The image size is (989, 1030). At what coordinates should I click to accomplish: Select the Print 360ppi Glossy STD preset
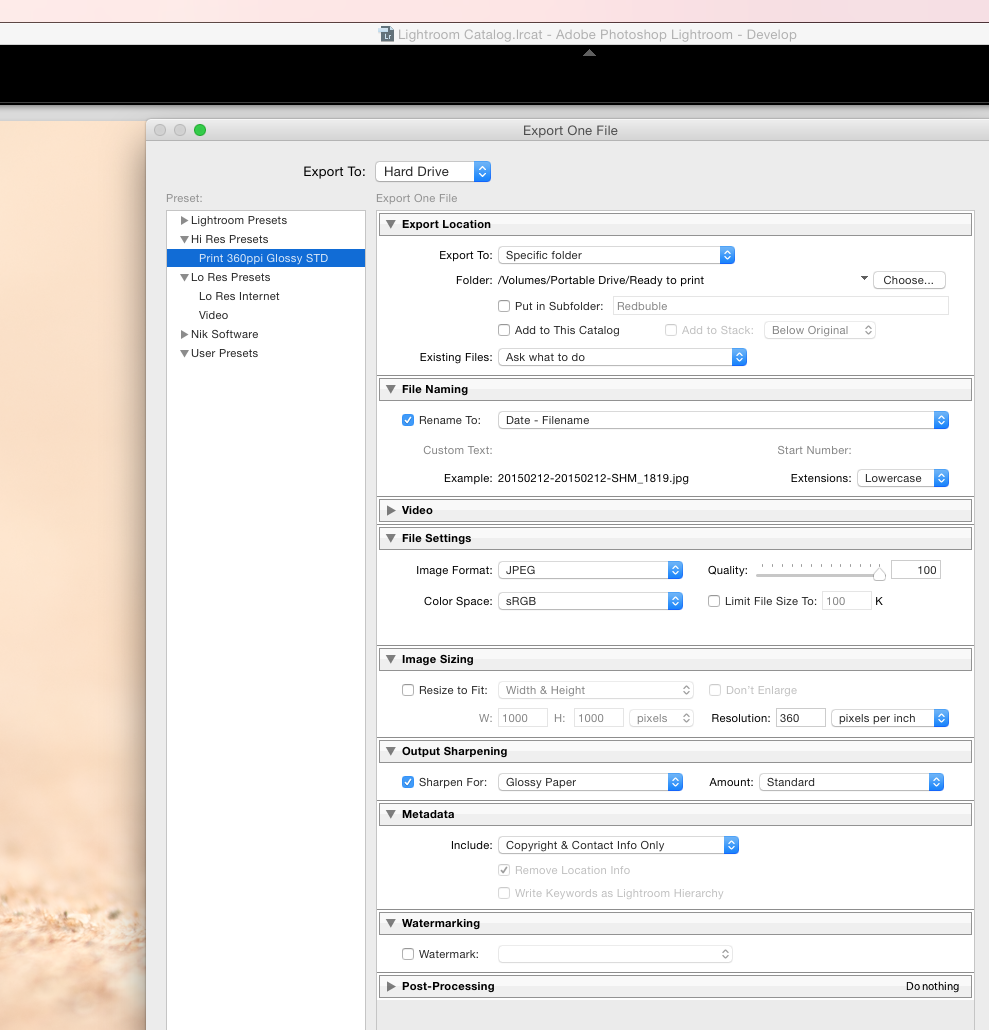pos(263,259)
